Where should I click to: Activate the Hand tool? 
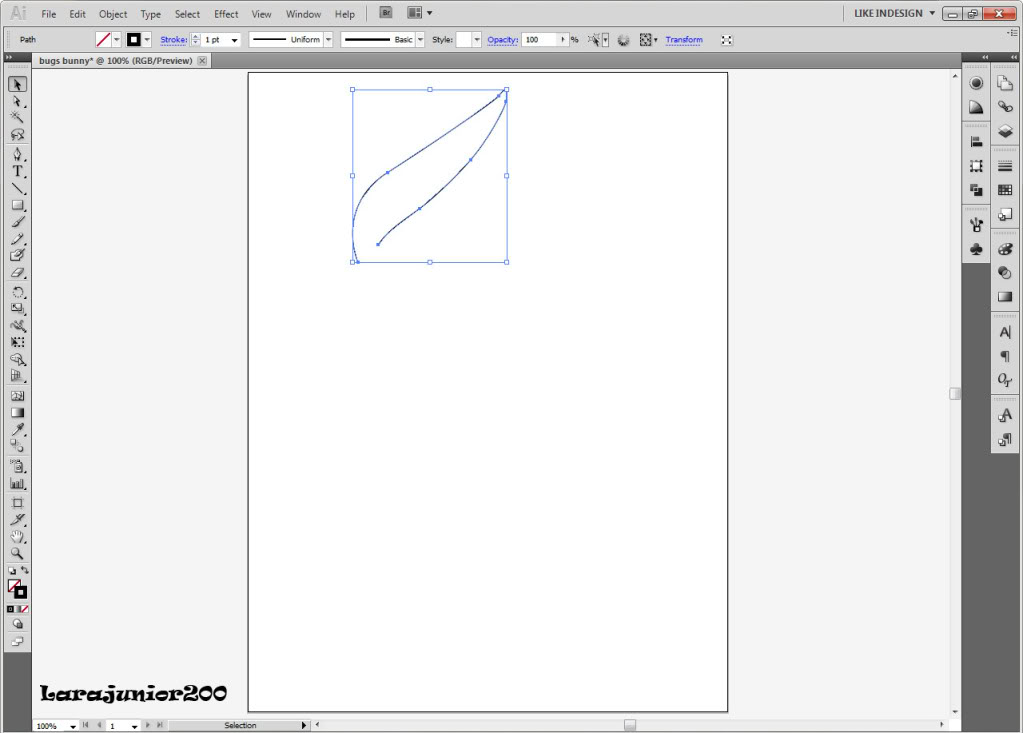17,535
